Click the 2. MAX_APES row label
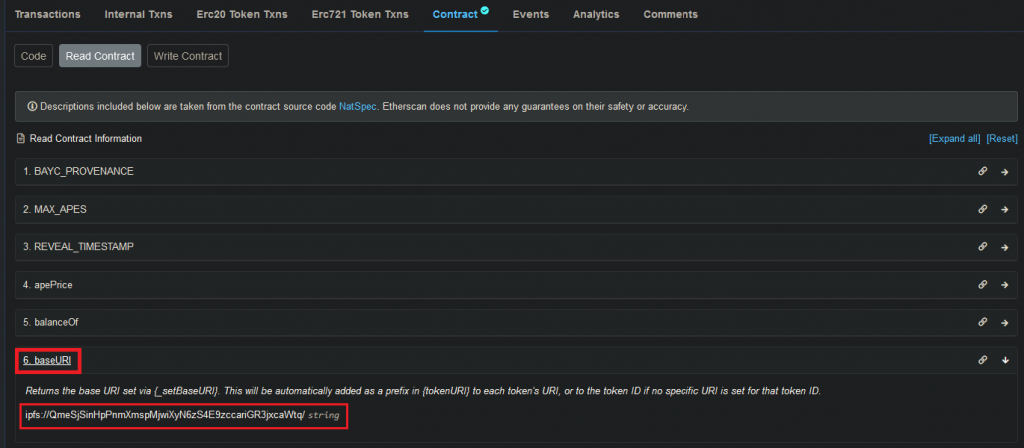This screenshot has width=1024, height=448. (x=55, y=209)
